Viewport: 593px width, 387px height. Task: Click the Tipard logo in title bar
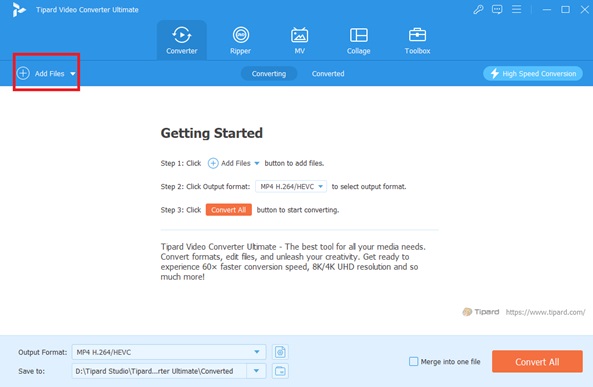pos(18,9)
